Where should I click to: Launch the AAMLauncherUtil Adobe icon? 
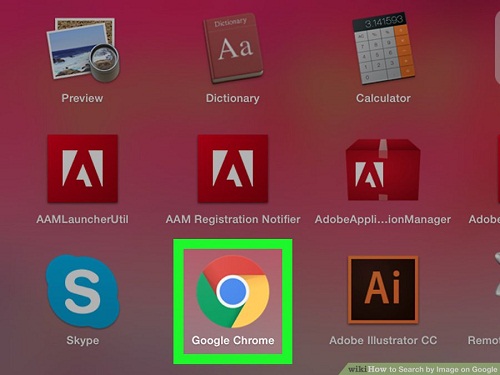point(82,168)
